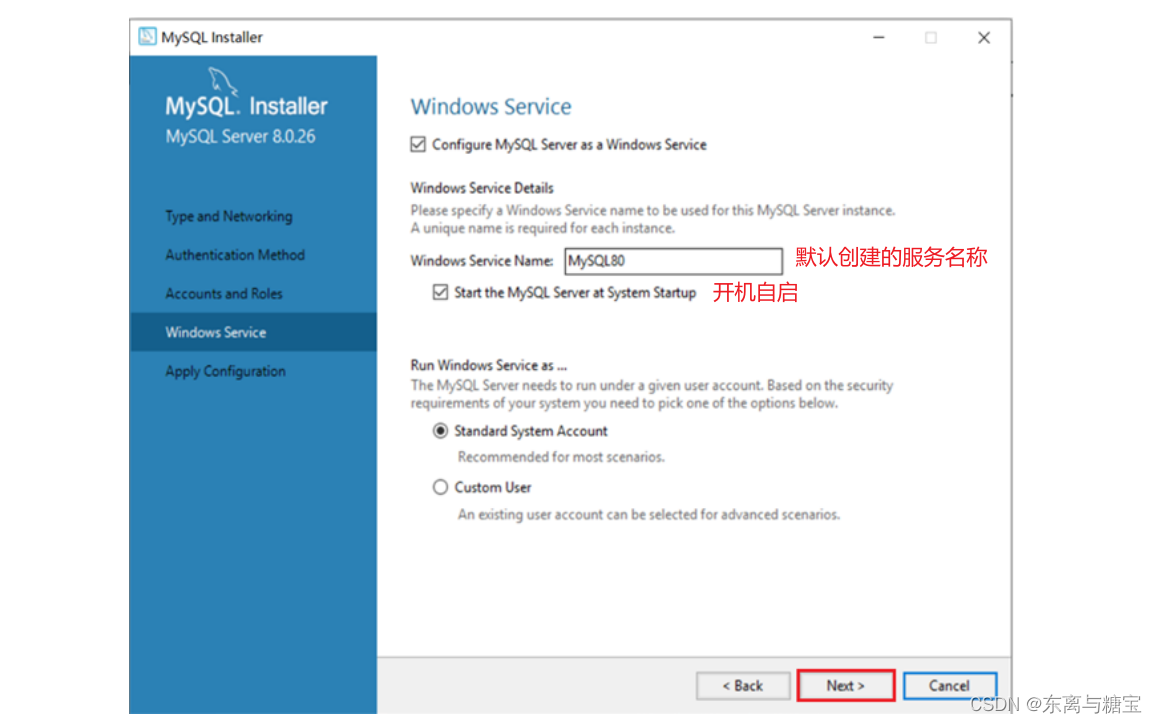Click the 'Run Windows Service as ...' label
Screen dimensions: 1157x723
click(488, 365)
